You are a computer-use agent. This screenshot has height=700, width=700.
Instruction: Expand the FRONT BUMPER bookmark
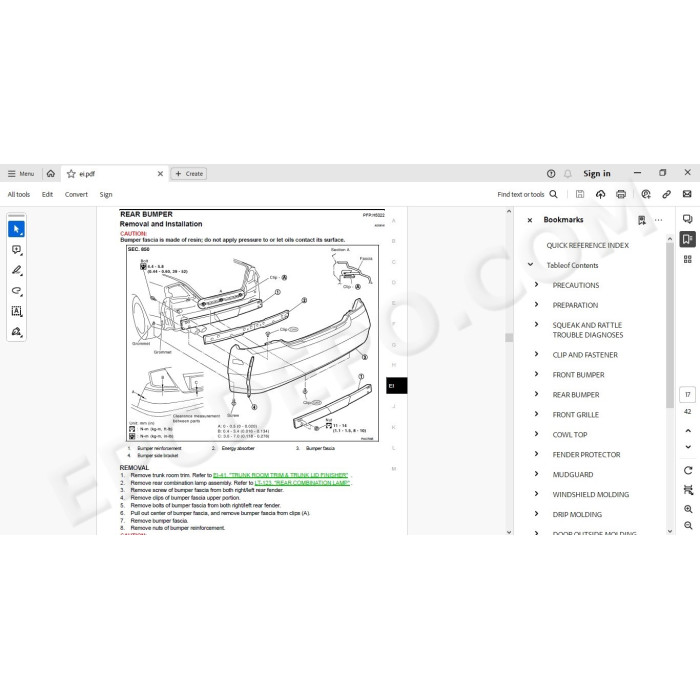537,374
